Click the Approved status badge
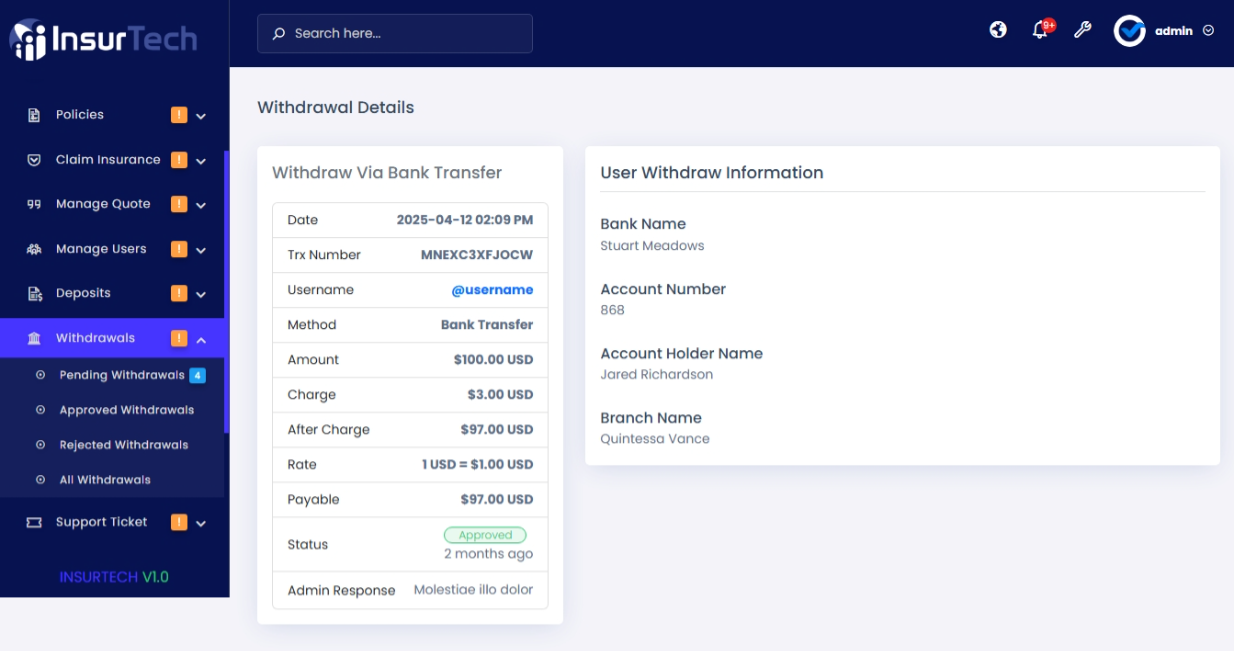Viewport: 1234px width, 651px height. [485, 535]
